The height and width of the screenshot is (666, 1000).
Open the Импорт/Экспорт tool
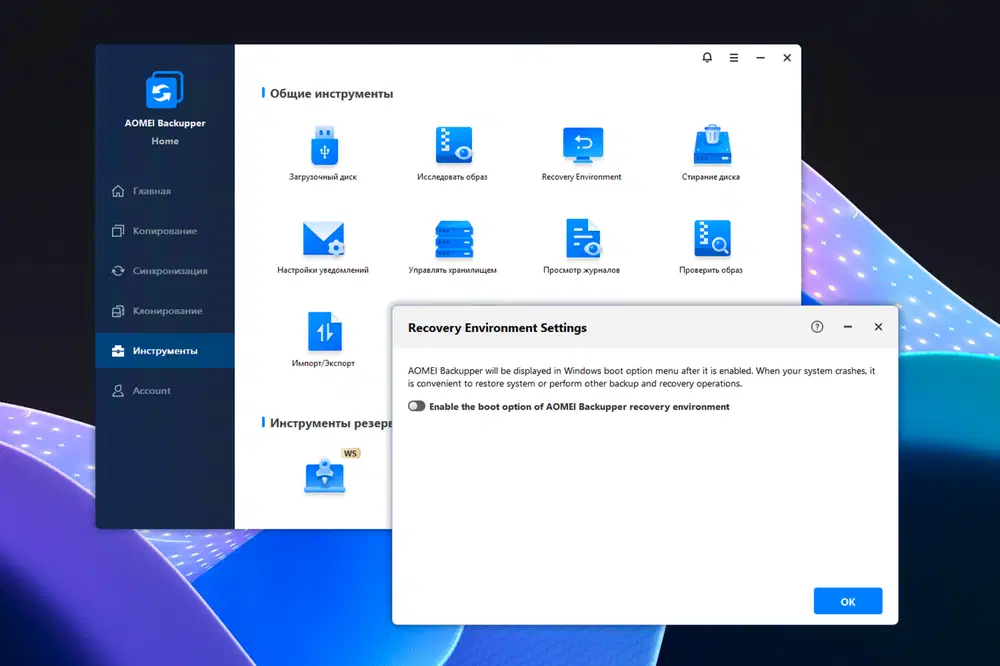click(324, 339)
